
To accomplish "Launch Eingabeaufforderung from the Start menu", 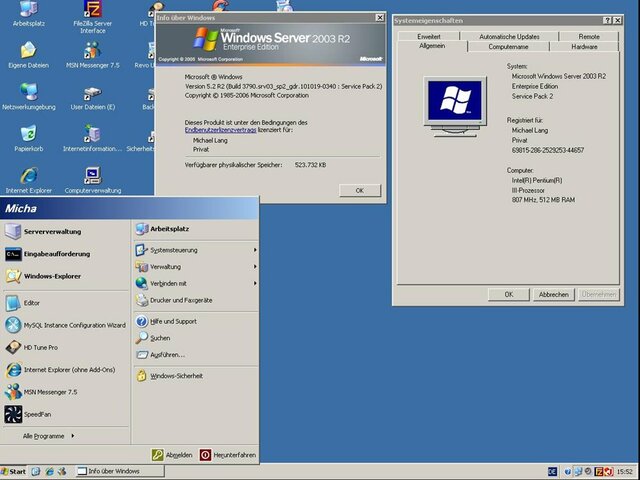I will (64, 254).
